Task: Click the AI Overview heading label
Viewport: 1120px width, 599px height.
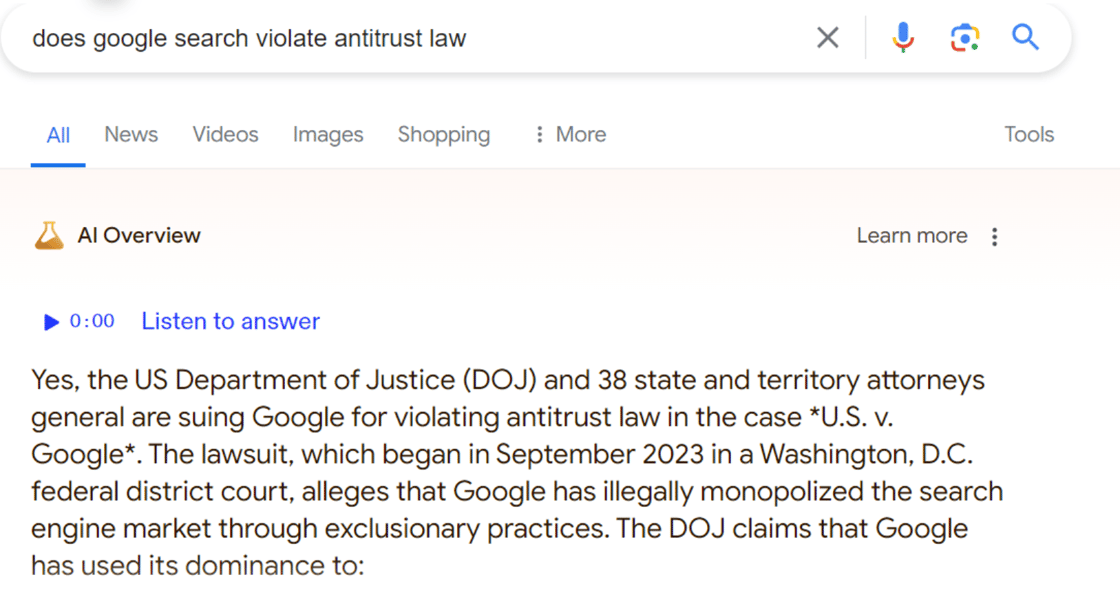Action: [x=139, y=236]
